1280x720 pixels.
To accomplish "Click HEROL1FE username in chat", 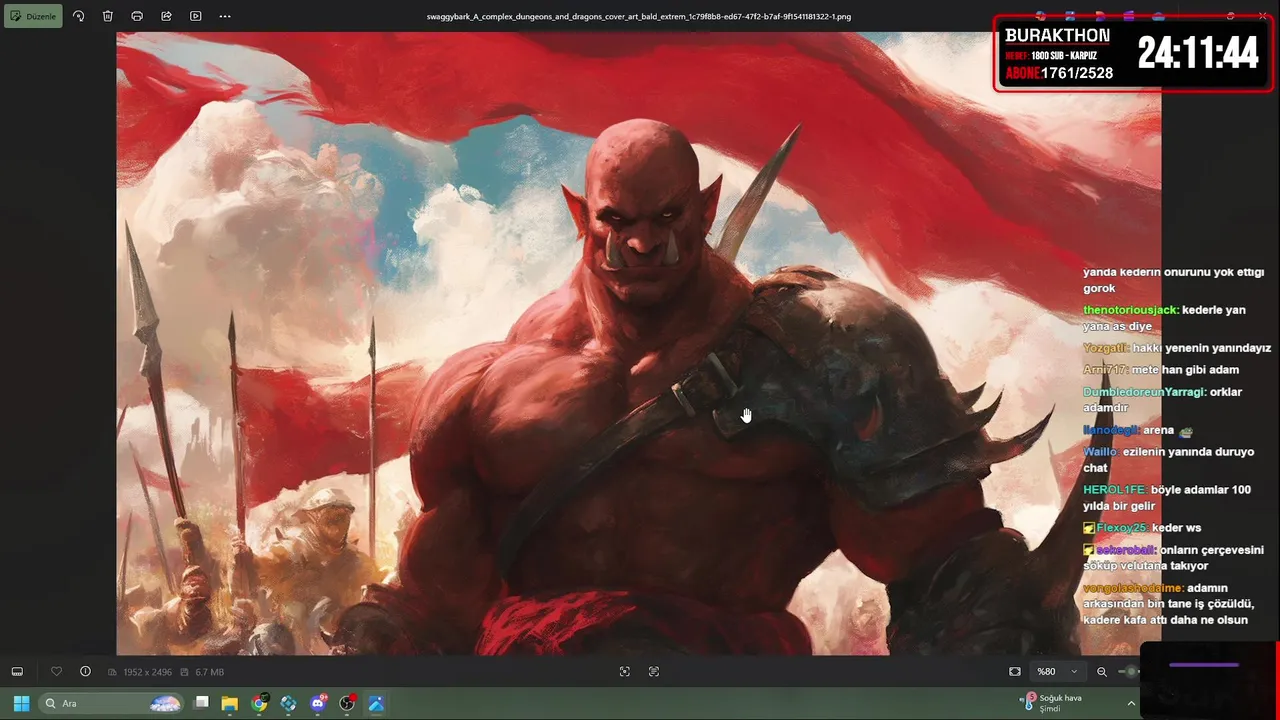I will pos(1114,490).
